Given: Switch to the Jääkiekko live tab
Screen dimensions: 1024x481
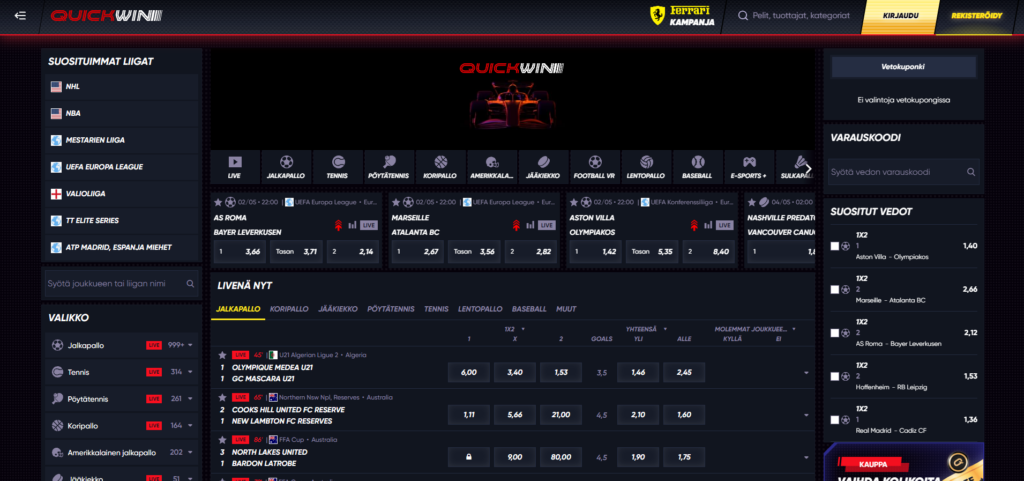Looking at the screenshot, I should [x=338, y=309].
